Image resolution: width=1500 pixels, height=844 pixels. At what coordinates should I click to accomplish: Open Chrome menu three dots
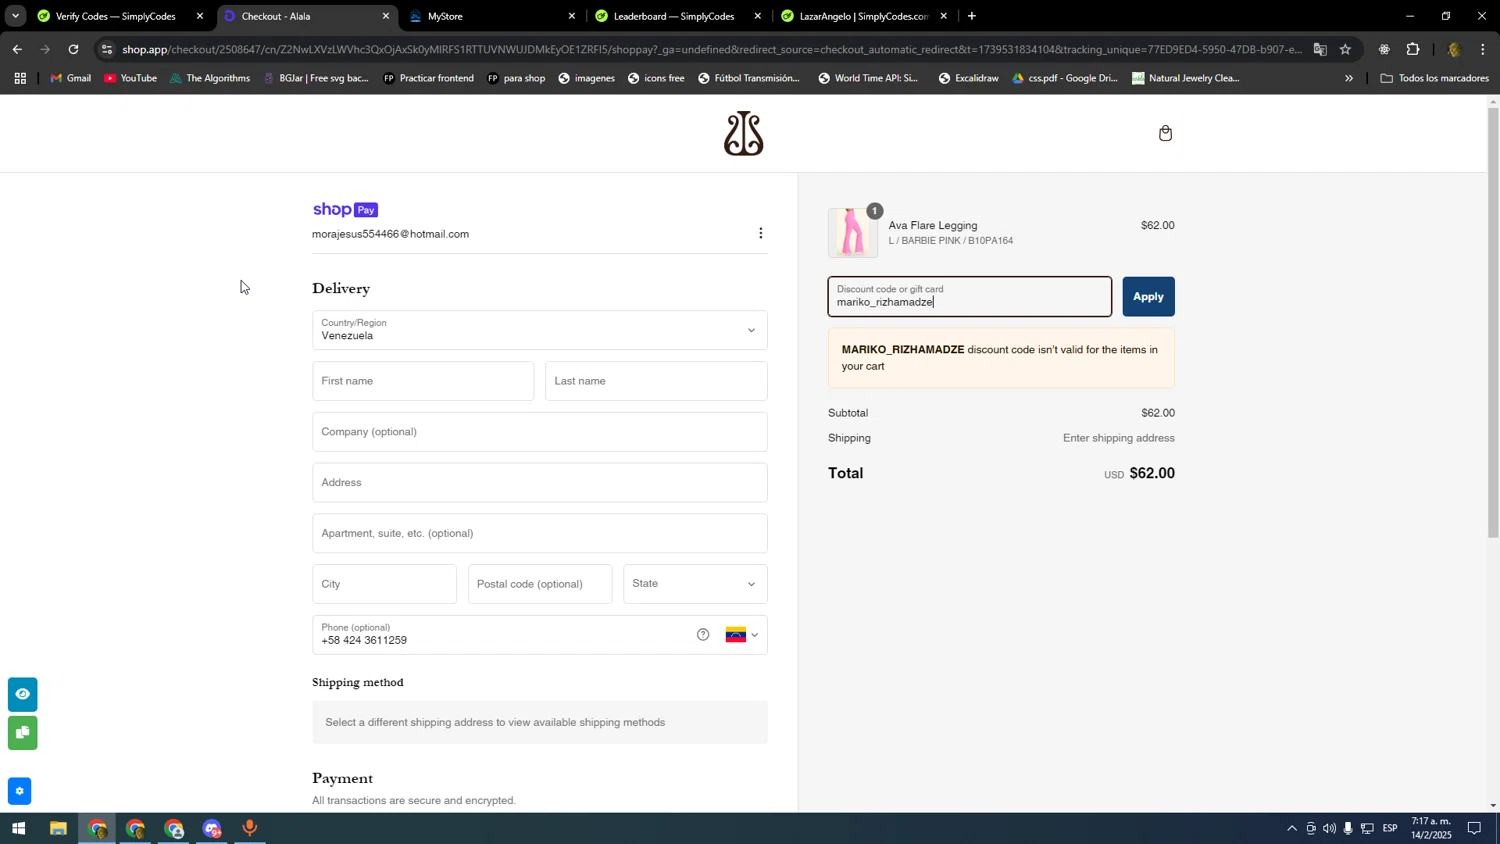[x=1483, y=49]
